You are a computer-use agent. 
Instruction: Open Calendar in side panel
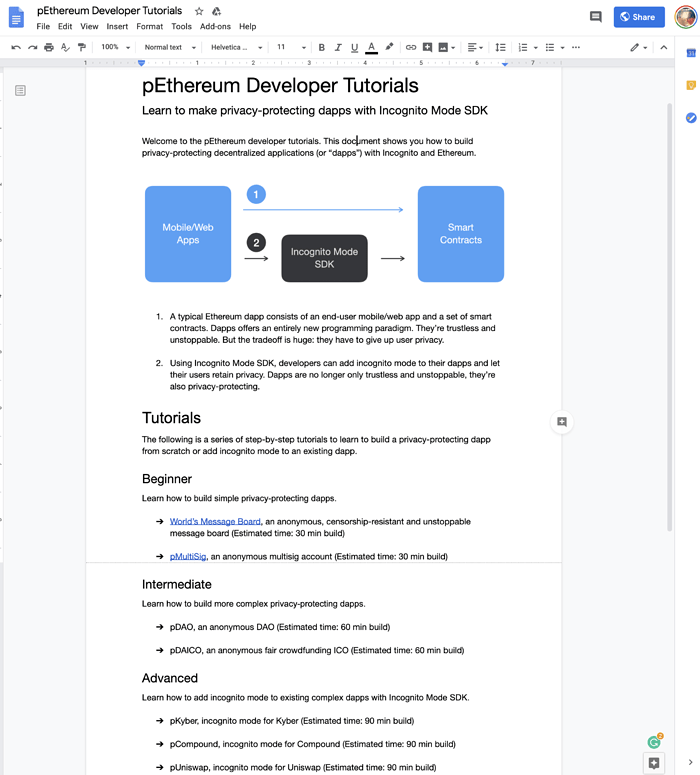pyautogui.click(x=691, y=53)
